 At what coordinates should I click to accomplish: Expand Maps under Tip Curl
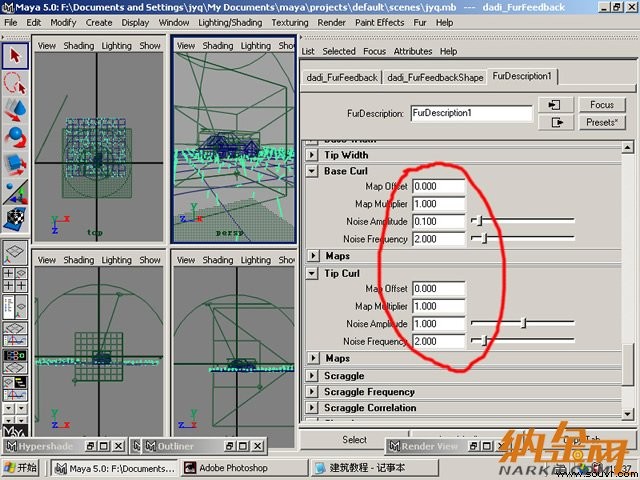313,358
